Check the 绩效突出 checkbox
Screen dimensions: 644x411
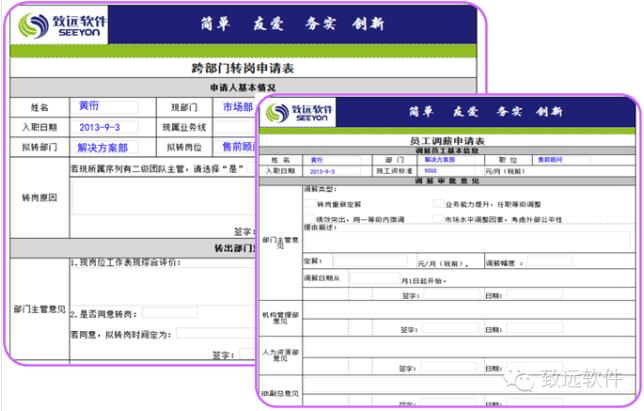(x=310, y=219)
